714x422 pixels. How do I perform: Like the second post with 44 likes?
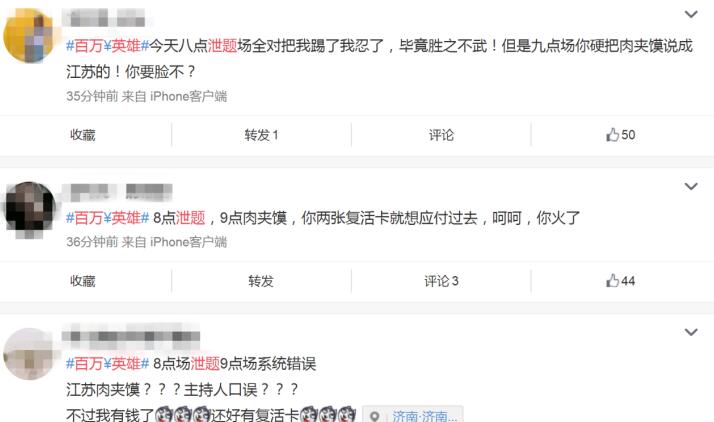[621, 281]
